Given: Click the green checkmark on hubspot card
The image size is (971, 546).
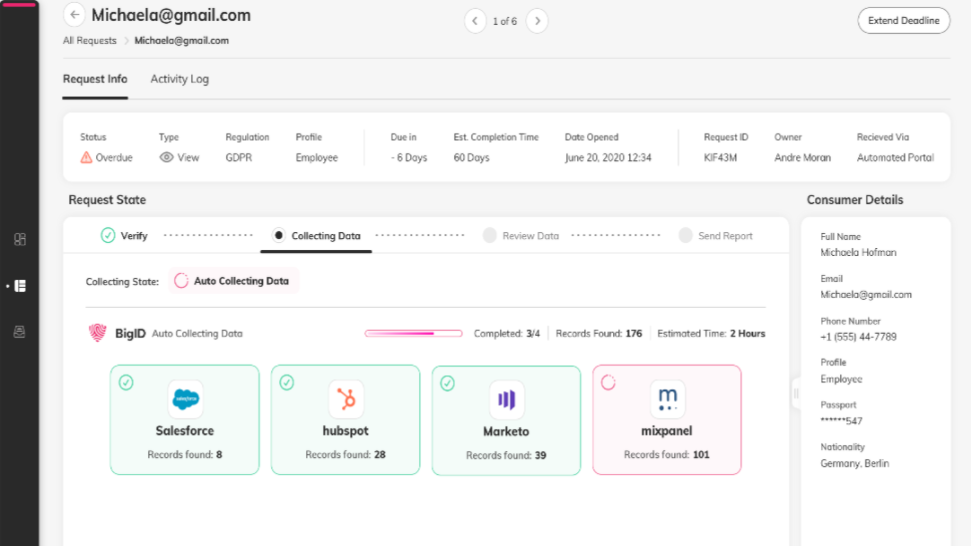Looking at the screenshot, I should click(287, 383).
